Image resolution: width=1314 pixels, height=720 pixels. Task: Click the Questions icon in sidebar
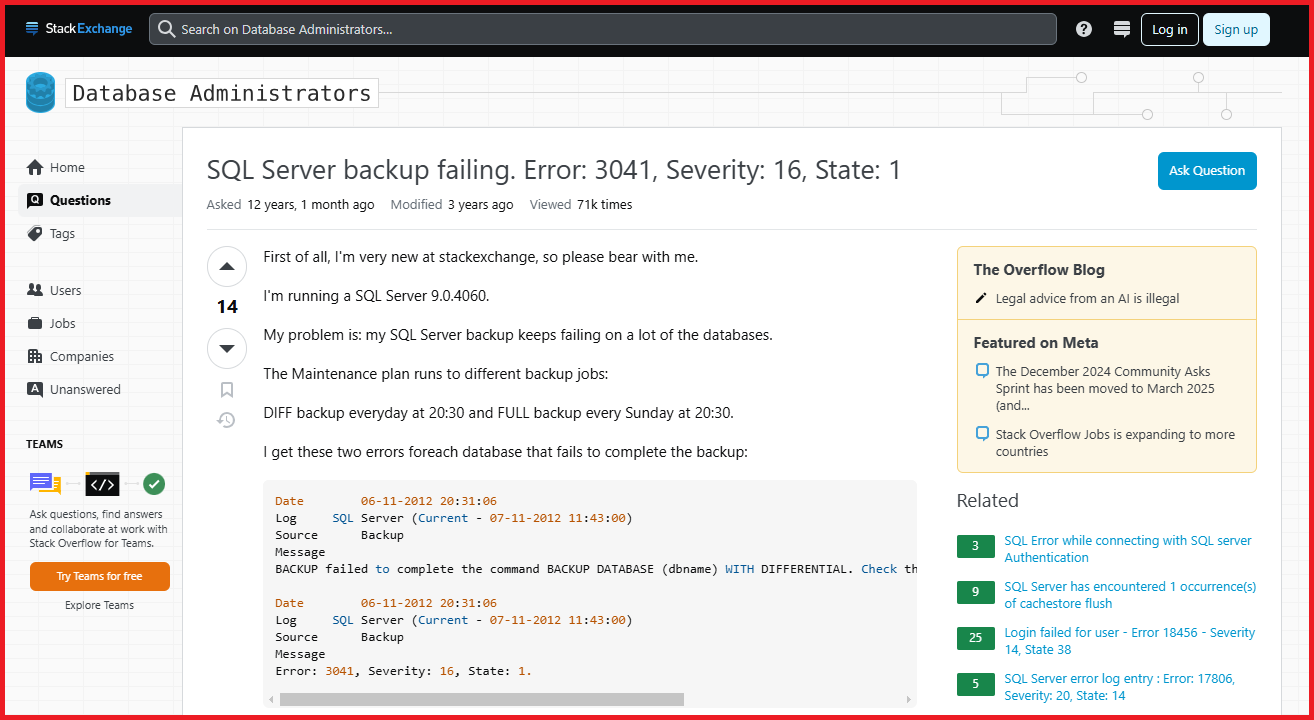35,200
